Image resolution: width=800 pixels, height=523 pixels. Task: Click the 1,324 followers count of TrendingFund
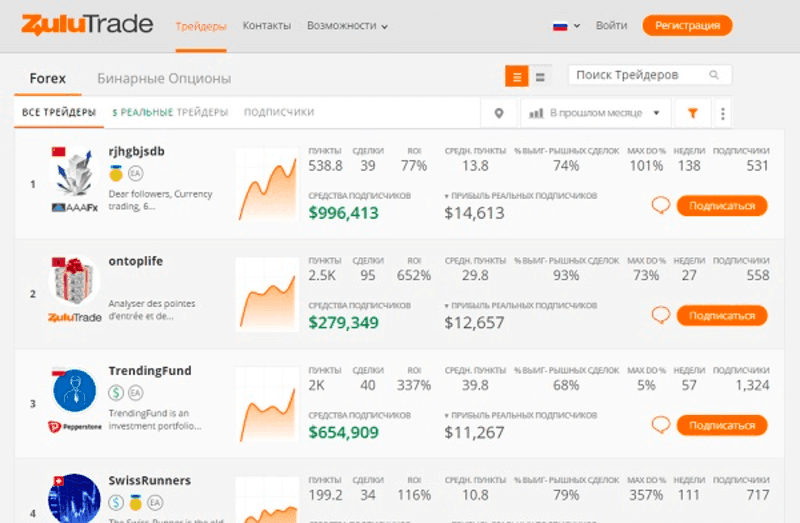click(752, 385)
